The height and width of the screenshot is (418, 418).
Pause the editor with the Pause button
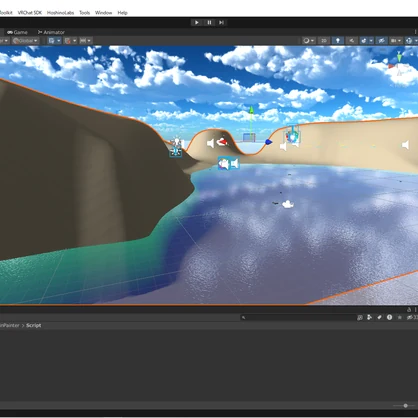209,22
